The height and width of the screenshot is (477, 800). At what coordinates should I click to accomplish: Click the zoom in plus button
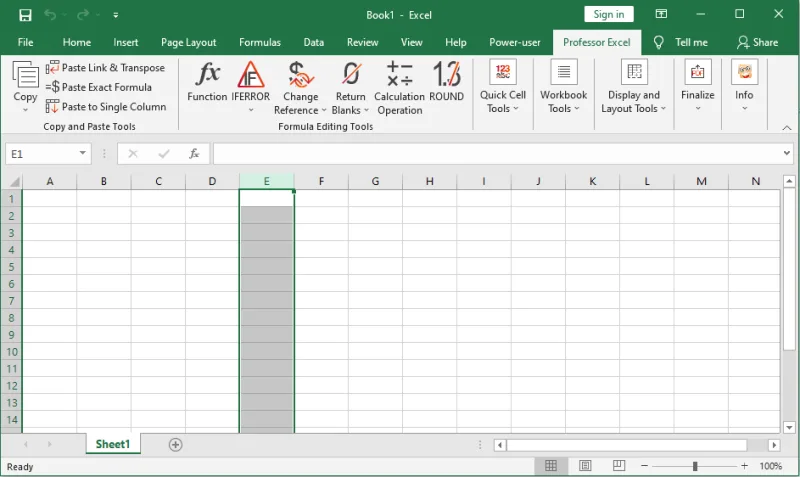(744, 466)
